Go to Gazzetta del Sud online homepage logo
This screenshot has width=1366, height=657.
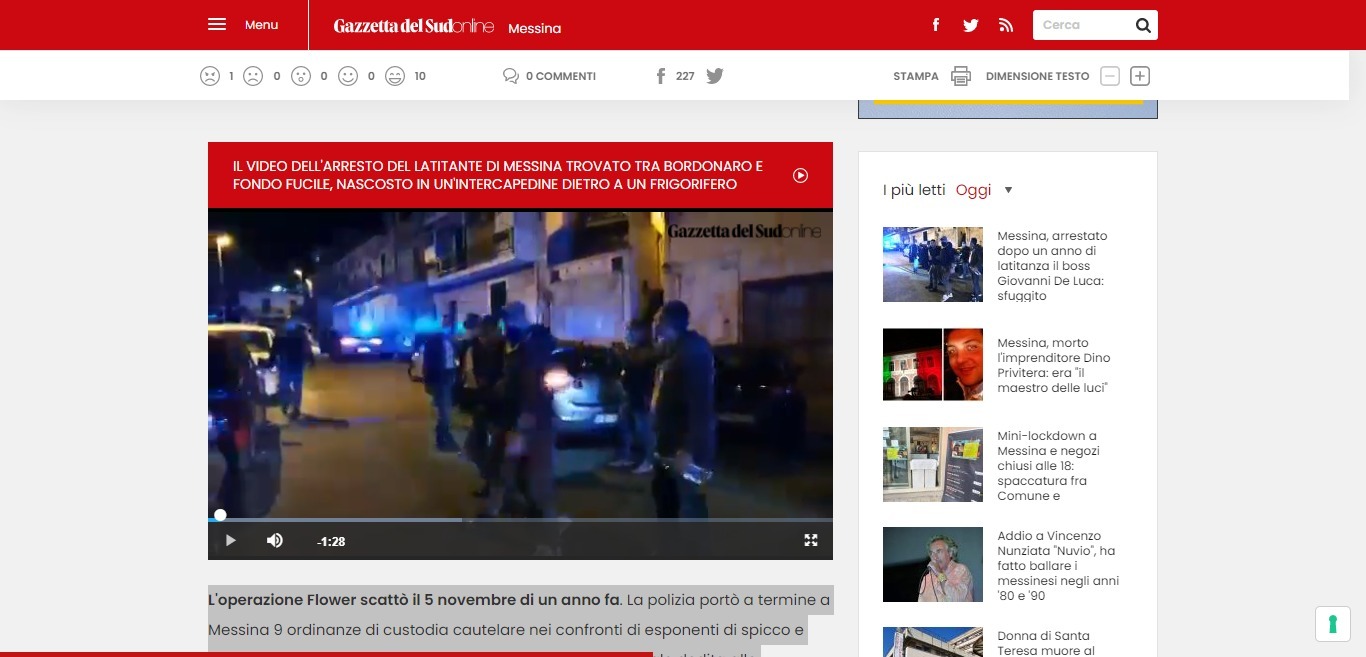click(414, 26)
